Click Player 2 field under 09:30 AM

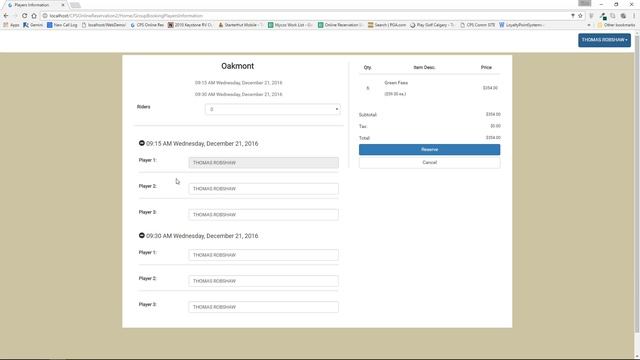(263, 281)
